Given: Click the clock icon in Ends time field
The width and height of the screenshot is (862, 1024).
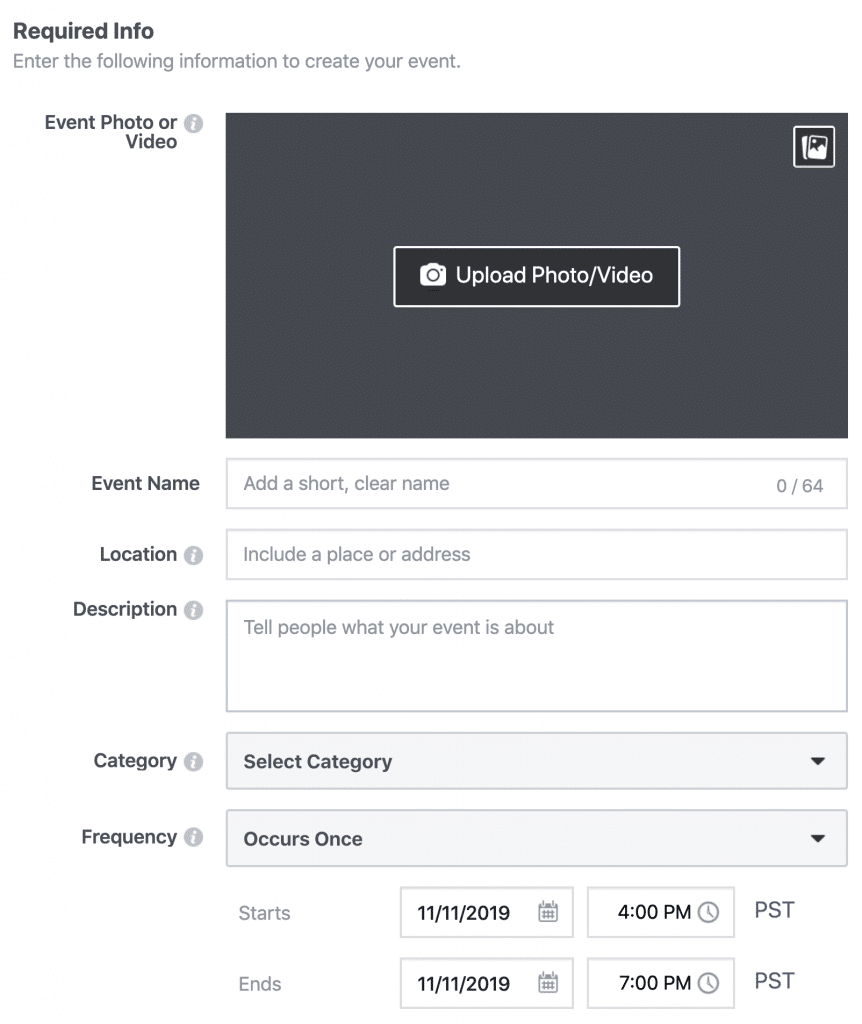Looking at the screenshot, I should point(709,982).
